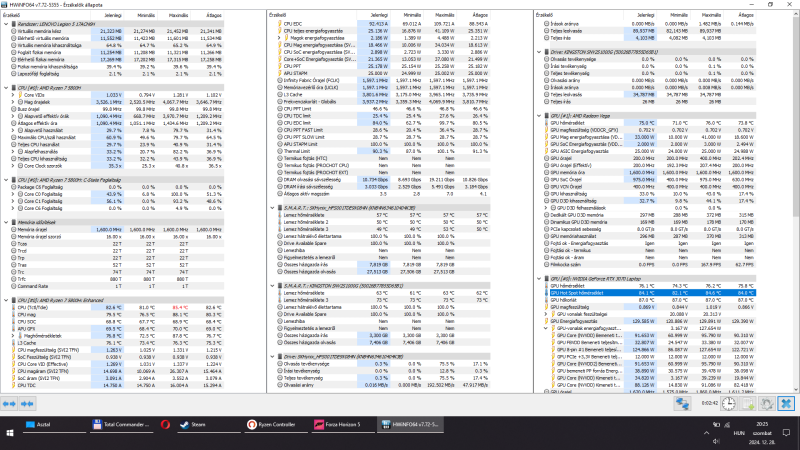Select the CPU EDC row

click(x=383, y=24)
